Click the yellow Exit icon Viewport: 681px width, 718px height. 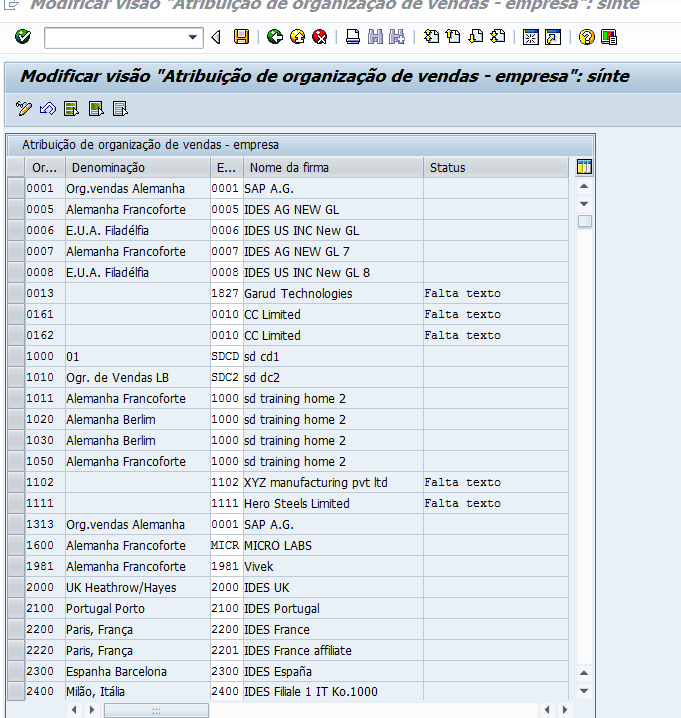(298, 37)
